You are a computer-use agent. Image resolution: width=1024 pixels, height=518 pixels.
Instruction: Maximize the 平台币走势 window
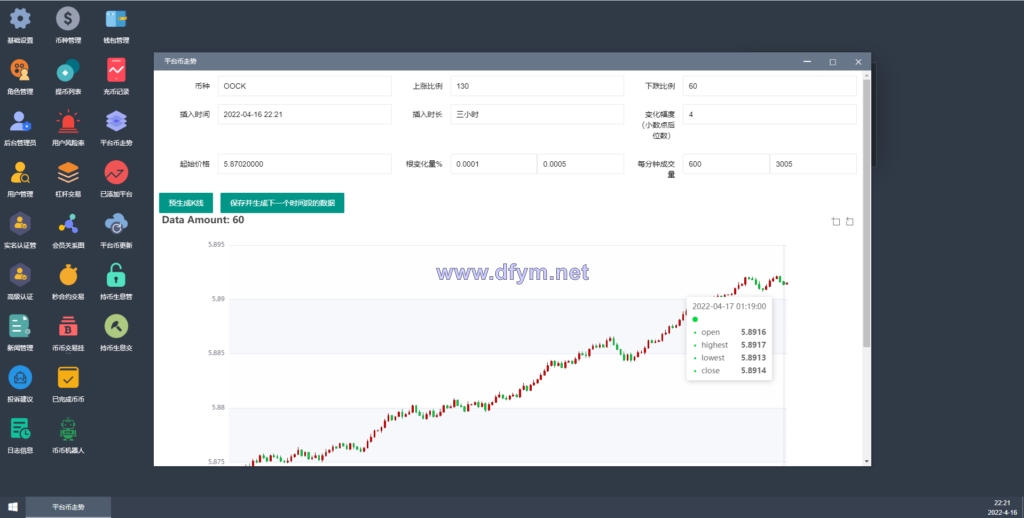pyautogui.click(x=833, y=62)
